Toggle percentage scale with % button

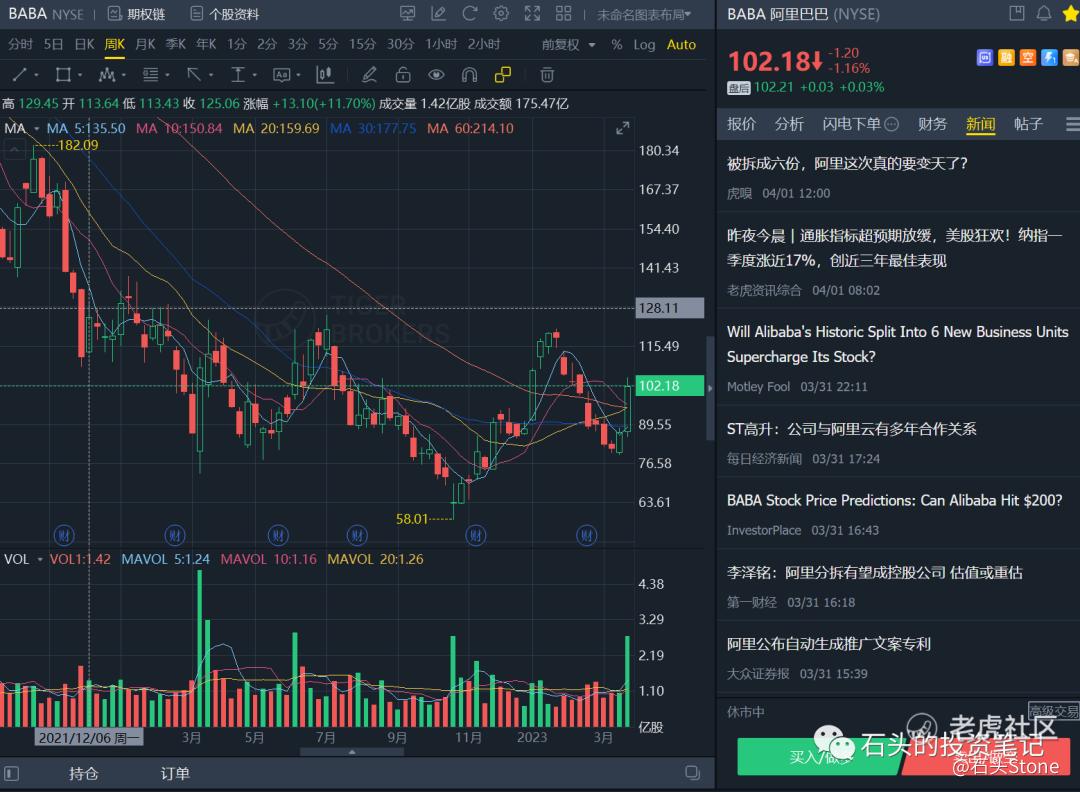point(616,45)
